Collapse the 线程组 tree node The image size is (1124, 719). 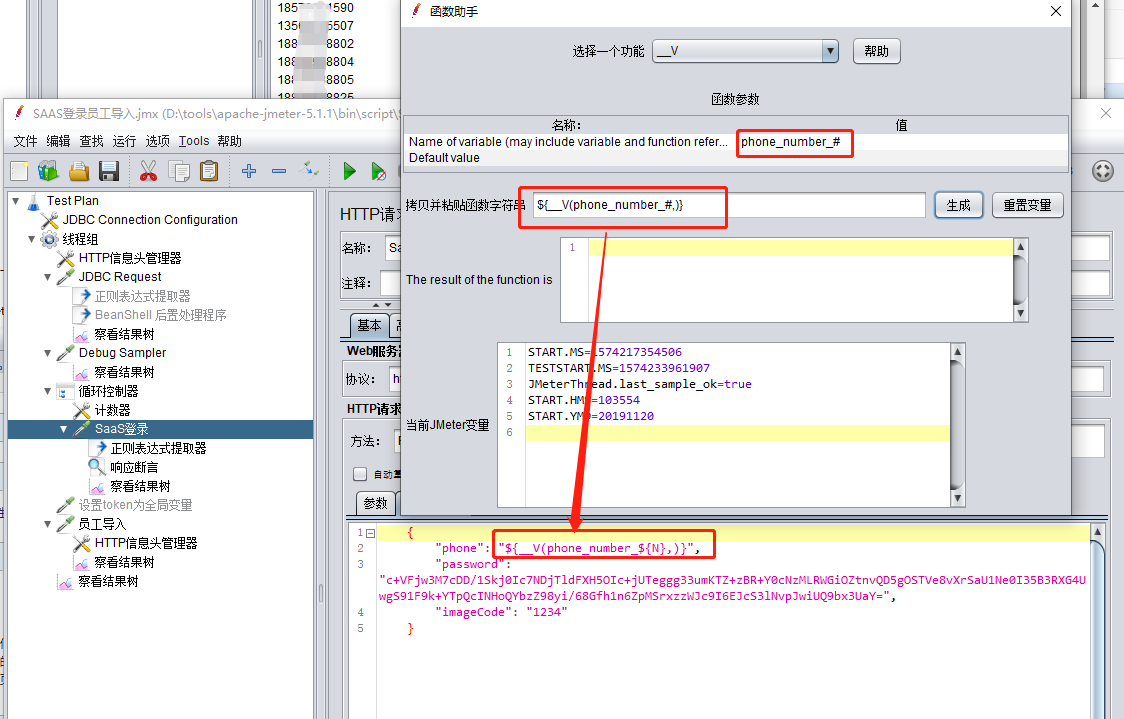click(32, 239)
